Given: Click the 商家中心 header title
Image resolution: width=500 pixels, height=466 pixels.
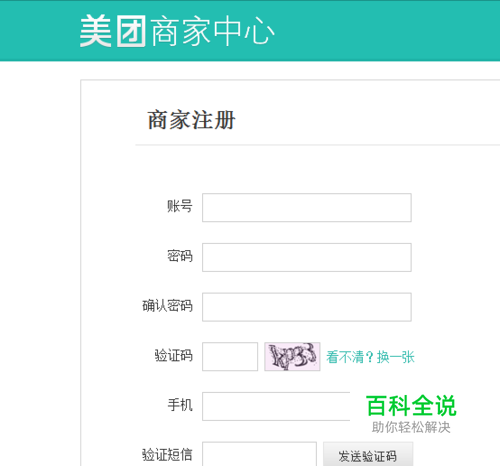Looking at the screenshot, I should tap(213, 32).
